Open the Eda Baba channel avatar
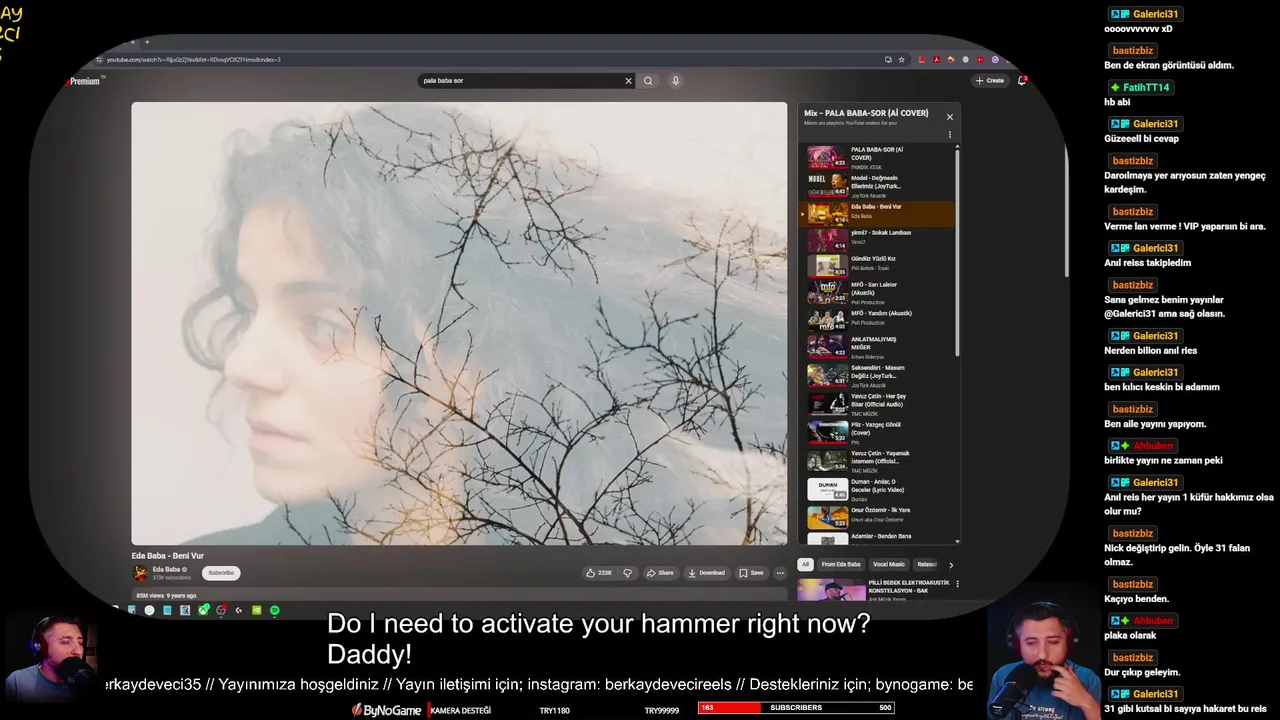 point(140,573)
